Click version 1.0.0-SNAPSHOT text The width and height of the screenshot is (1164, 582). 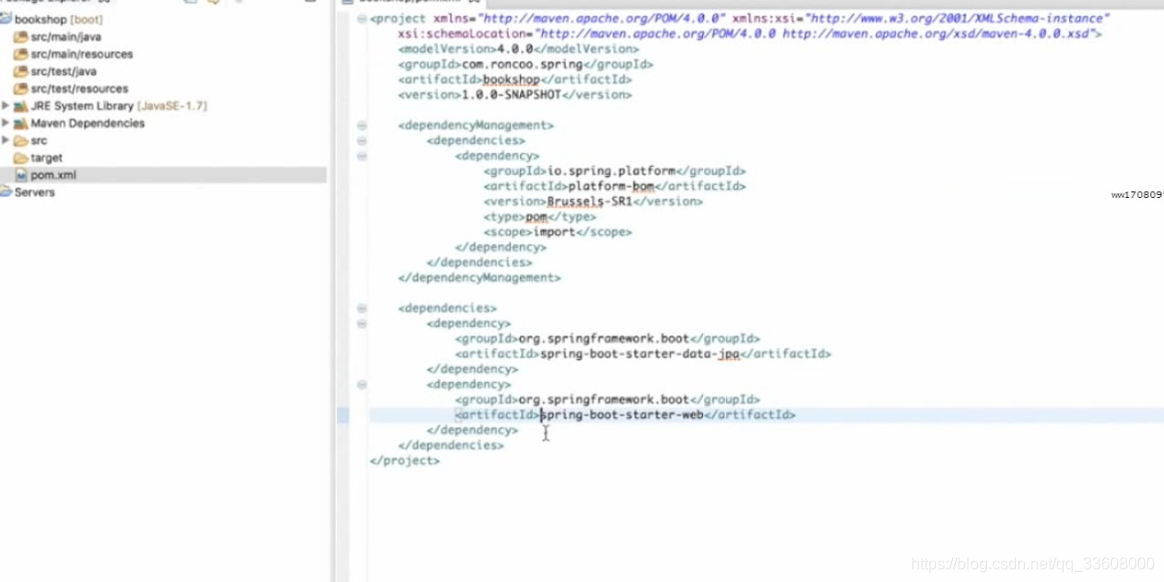pos(511,95)
